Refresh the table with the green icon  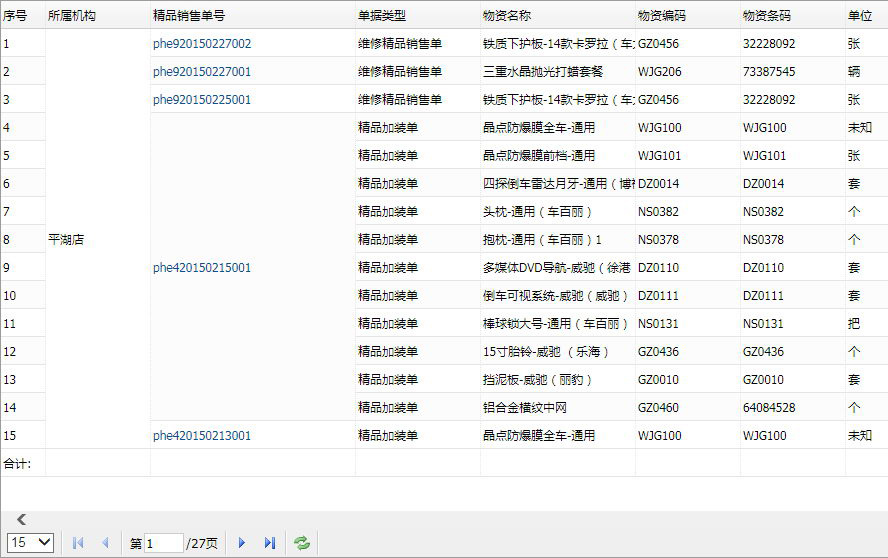pyautogui.click(x=301, y=543)
